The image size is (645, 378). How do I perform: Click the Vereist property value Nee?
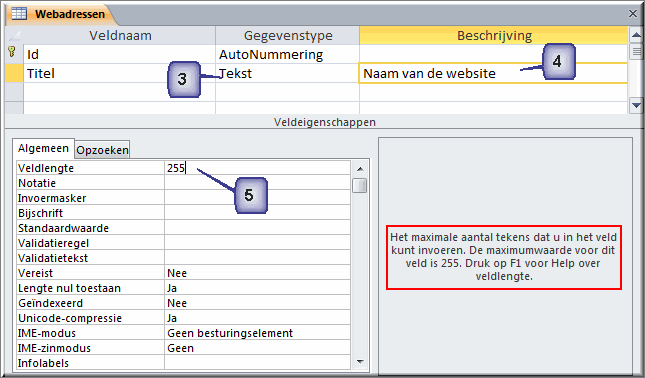pyautogui.click(x=258, y=273)
